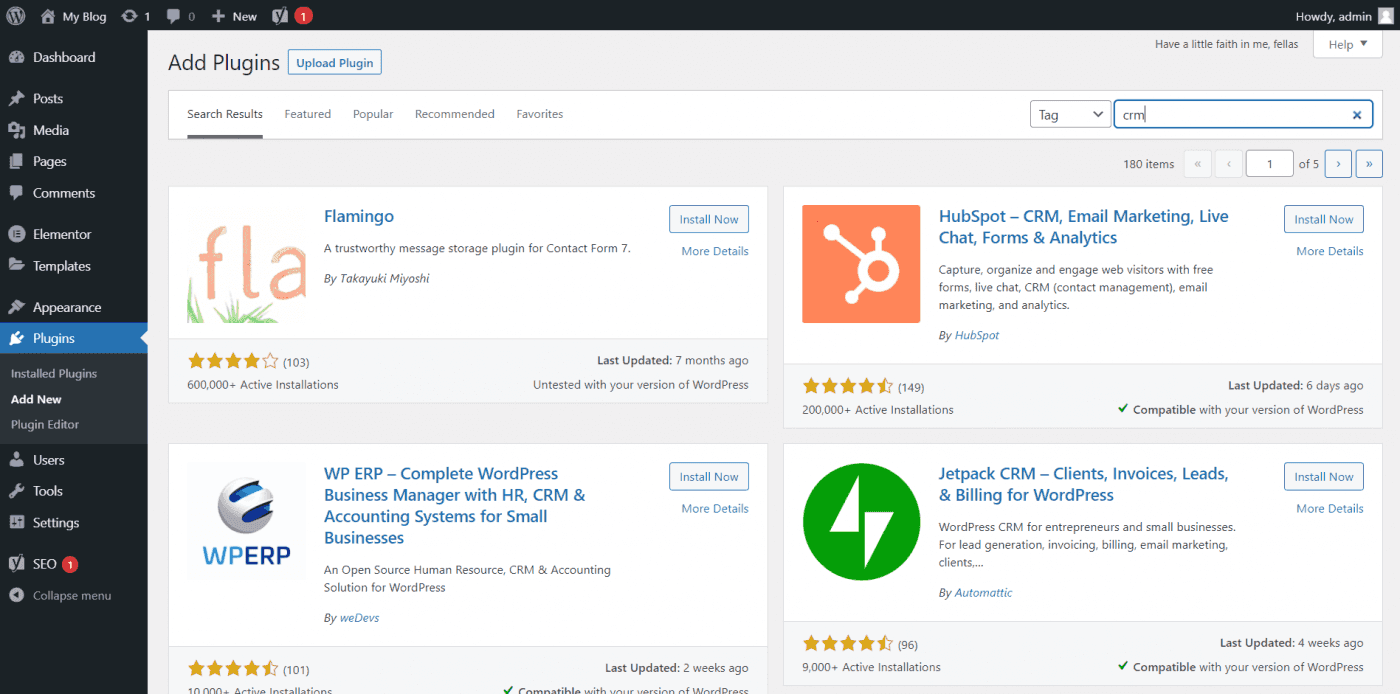The width and height of the screenshot is (1400, 694).
Task: Switch to the Featured tab
Action: [308, 114]
